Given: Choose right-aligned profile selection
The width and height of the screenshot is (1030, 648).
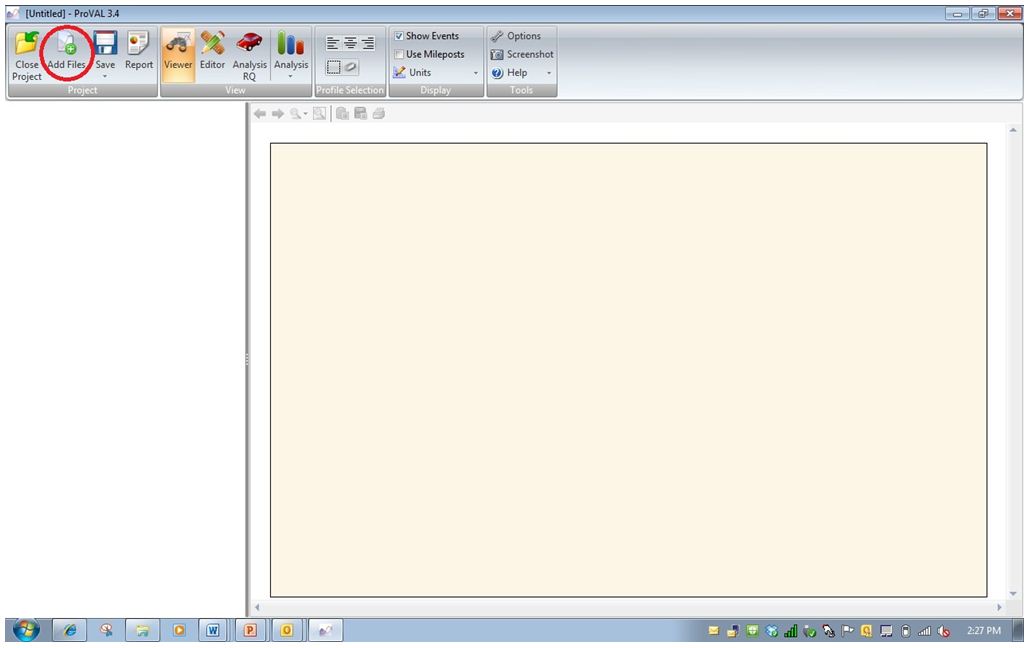Looking at the screenshot, I should pyautogui.click(x=367, y=43).
